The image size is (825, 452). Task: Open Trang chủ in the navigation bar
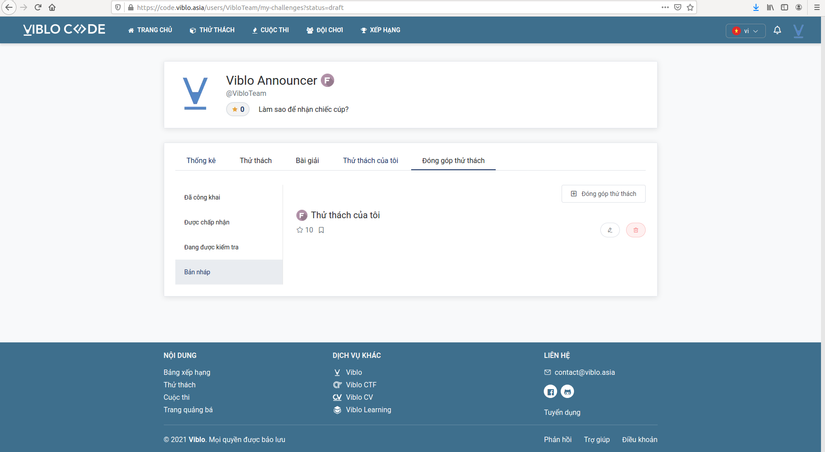(x=150, y=30)
